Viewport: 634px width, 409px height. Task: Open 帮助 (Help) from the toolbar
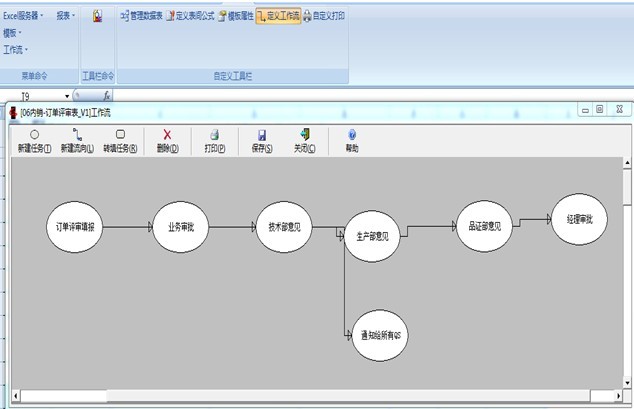pos(352,134)
